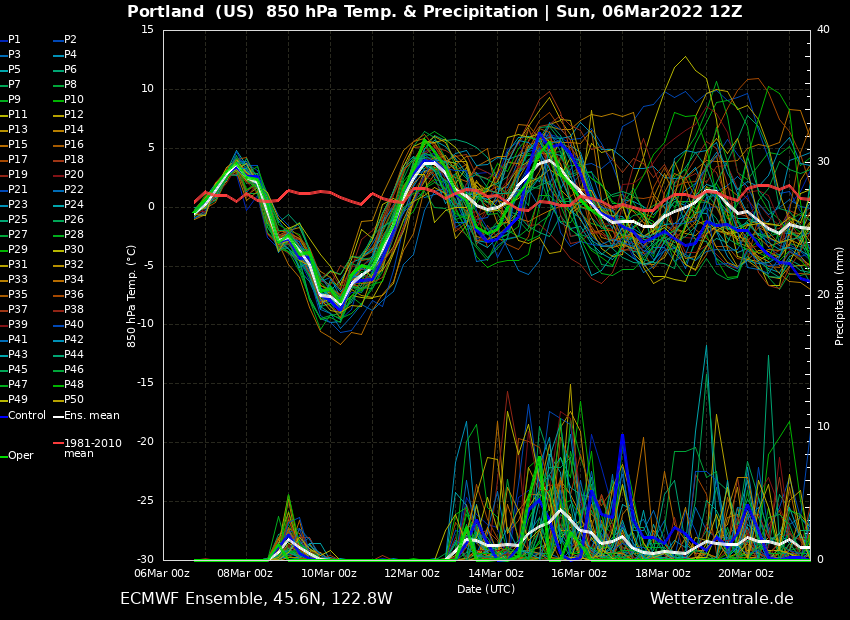This screenshot has height=620, width=850.
Task: Select the P44 legend label
Action: pos(74,355)
